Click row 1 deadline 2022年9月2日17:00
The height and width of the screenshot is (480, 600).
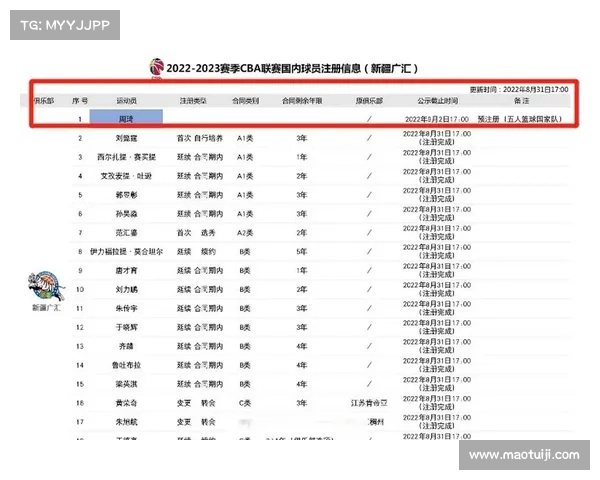(437, 119)
